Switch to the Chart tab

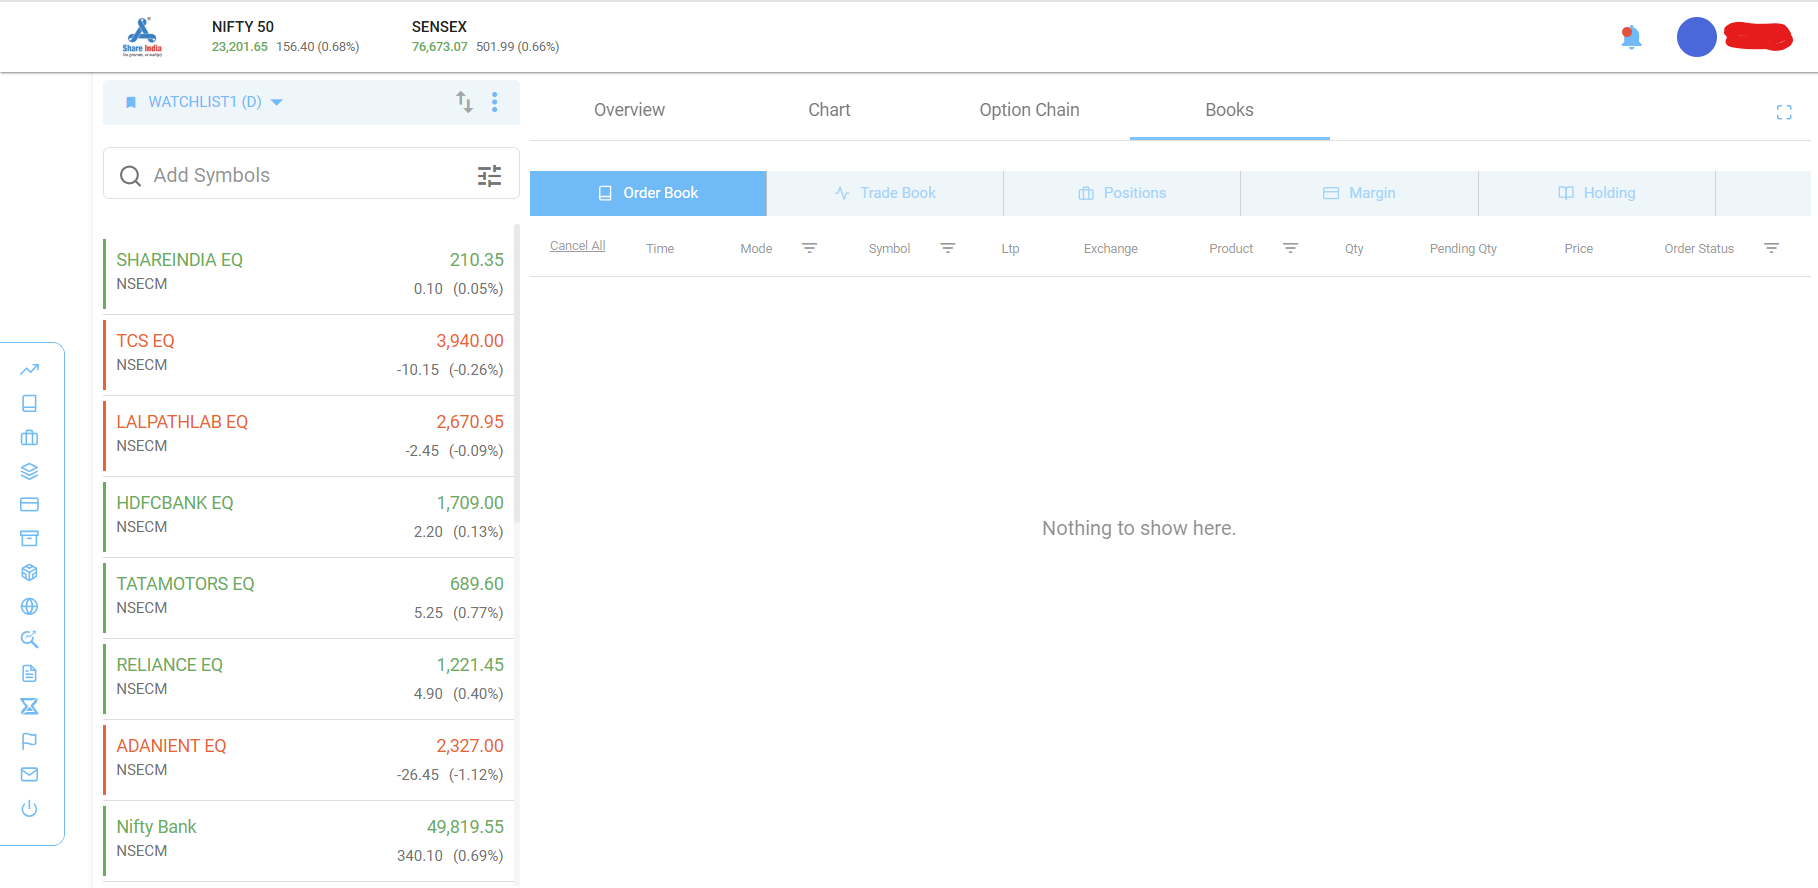(829, 110)
